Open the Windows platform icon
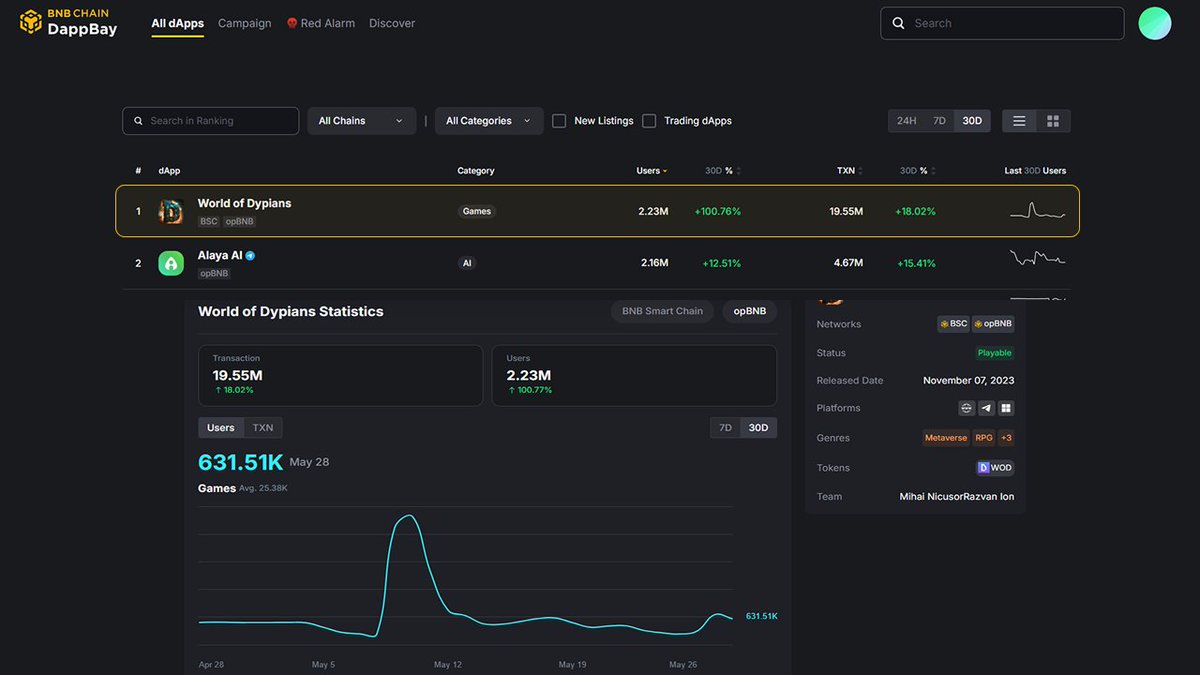This screenshot has width=1200, height=675. point(1006,408)
